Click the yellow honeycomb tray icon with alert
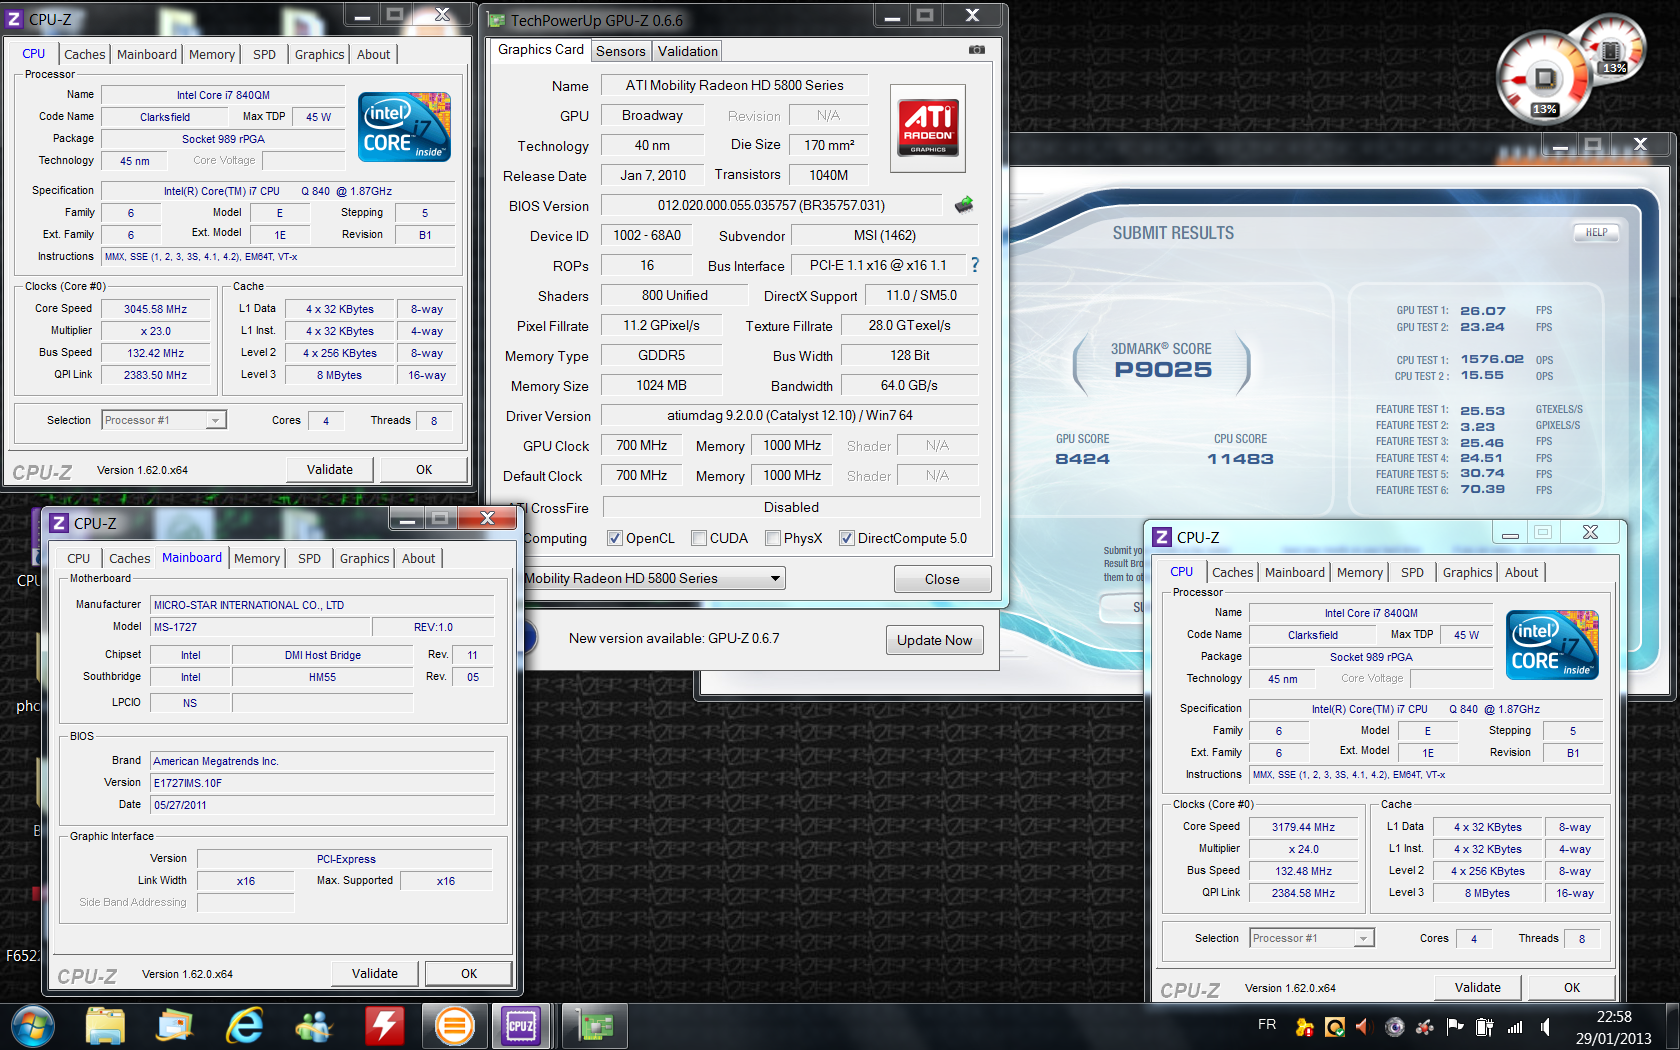This screenshot has height=1050, width=1680. 1305,1026
